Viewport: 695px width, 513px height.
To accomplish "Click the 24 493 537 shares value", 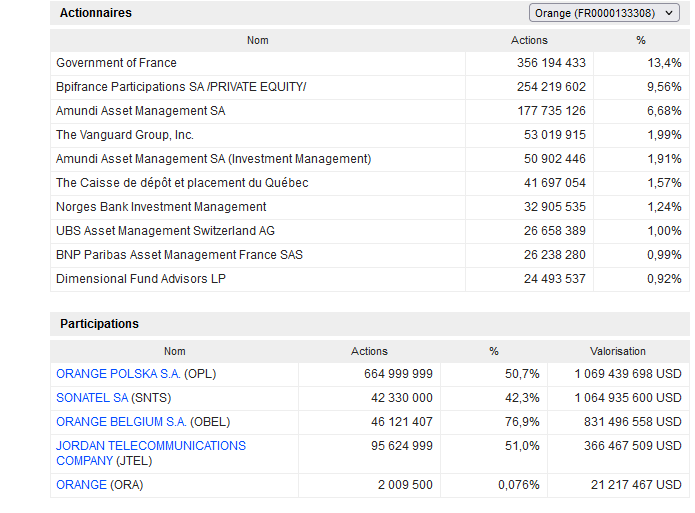I will (555, 278).
